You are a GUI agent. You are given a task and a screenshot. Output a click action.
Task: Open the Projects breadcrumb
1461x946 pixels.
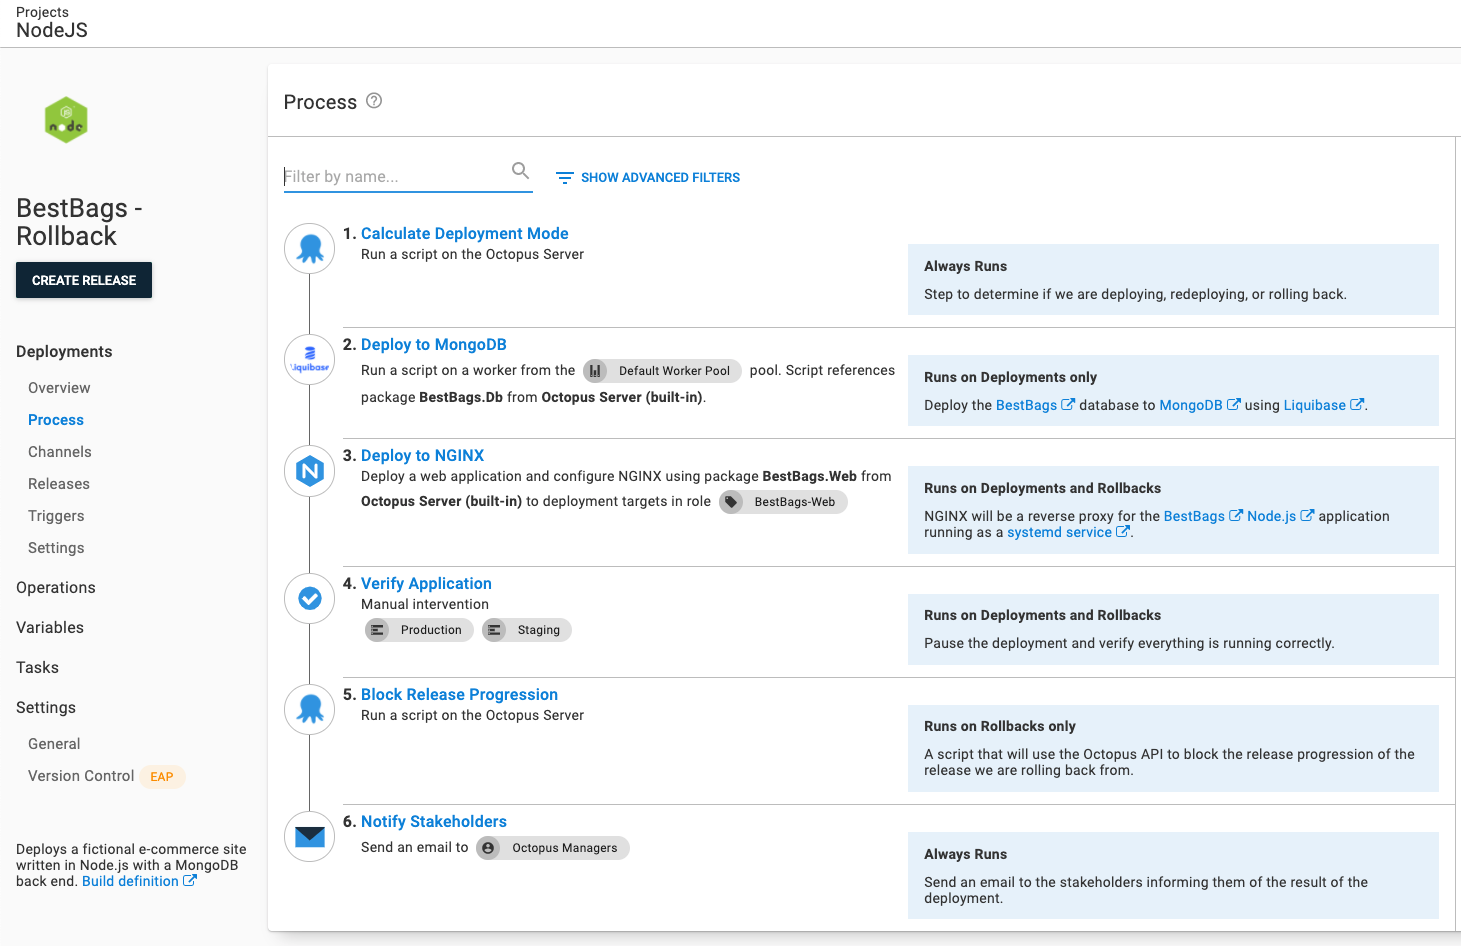pyautogui.click(x=43, y=12)
